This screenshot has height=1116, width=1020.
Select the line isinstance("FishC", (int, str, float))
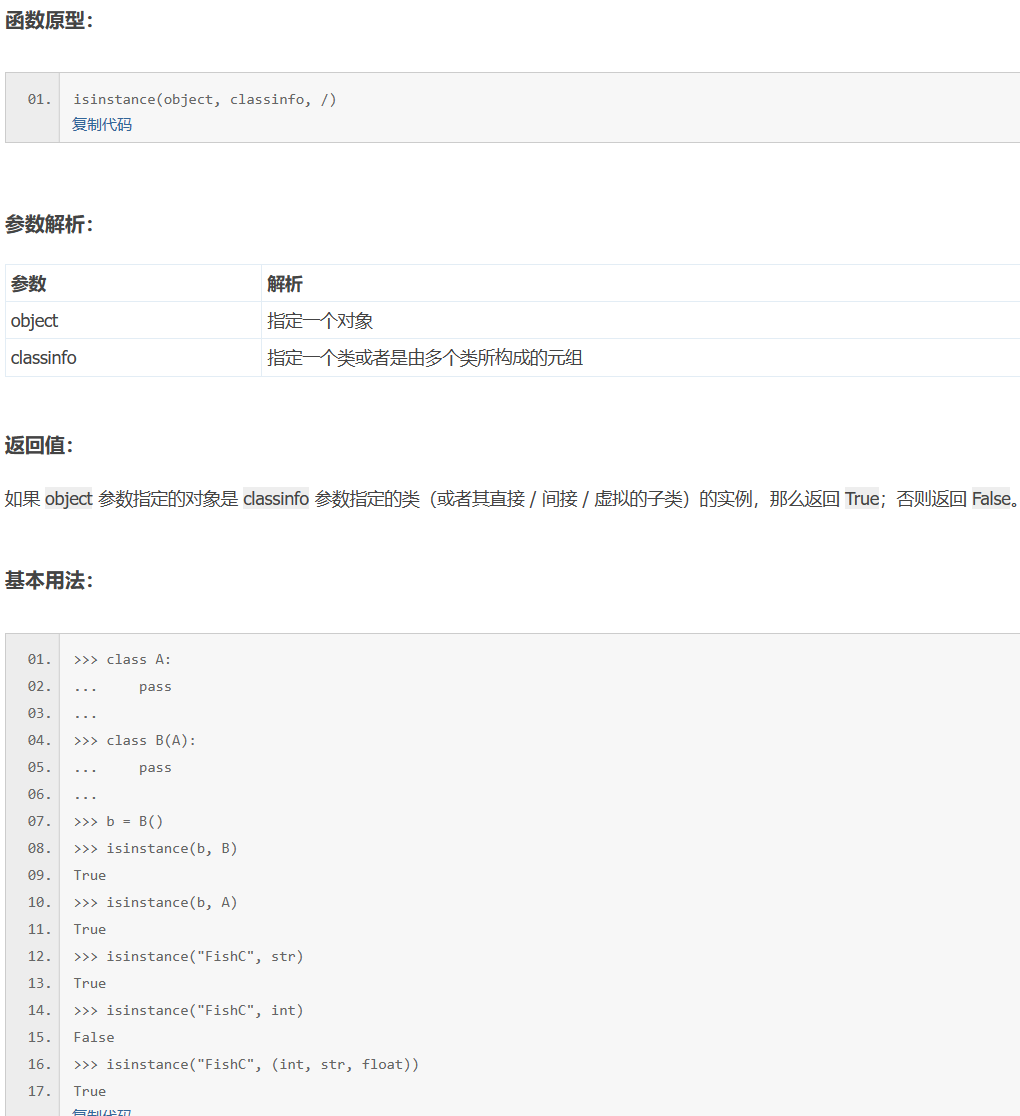246,1064
